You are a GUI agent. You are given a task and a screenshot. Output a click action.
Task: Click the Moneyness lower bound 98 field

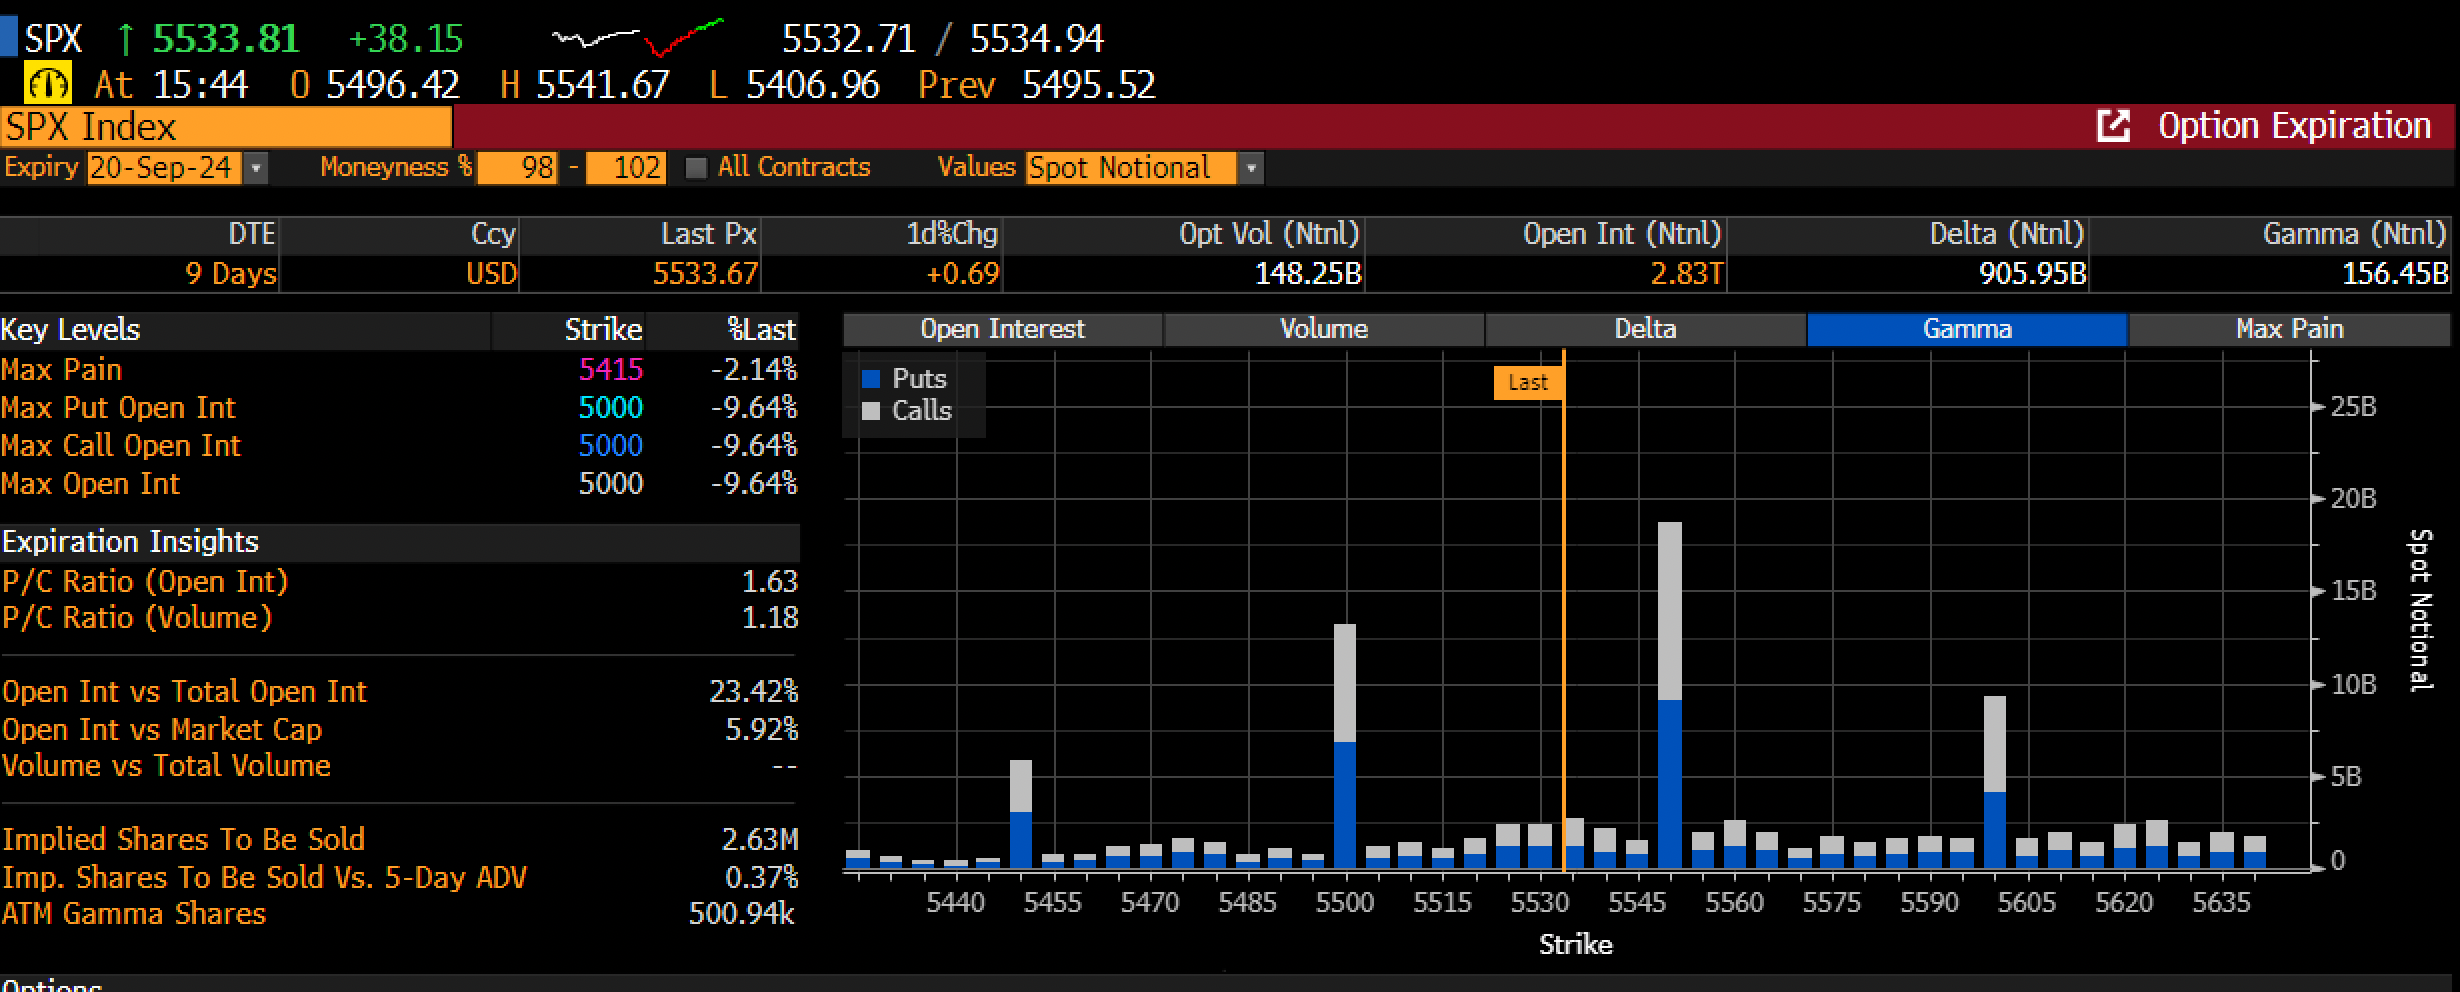517,167
